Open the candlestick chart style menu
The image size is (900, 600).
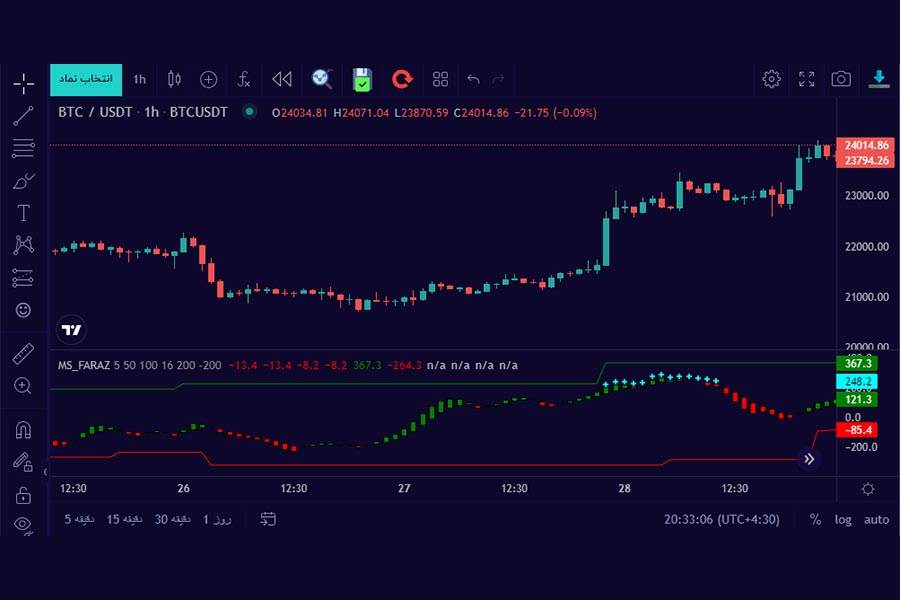[x=174, y=79]
